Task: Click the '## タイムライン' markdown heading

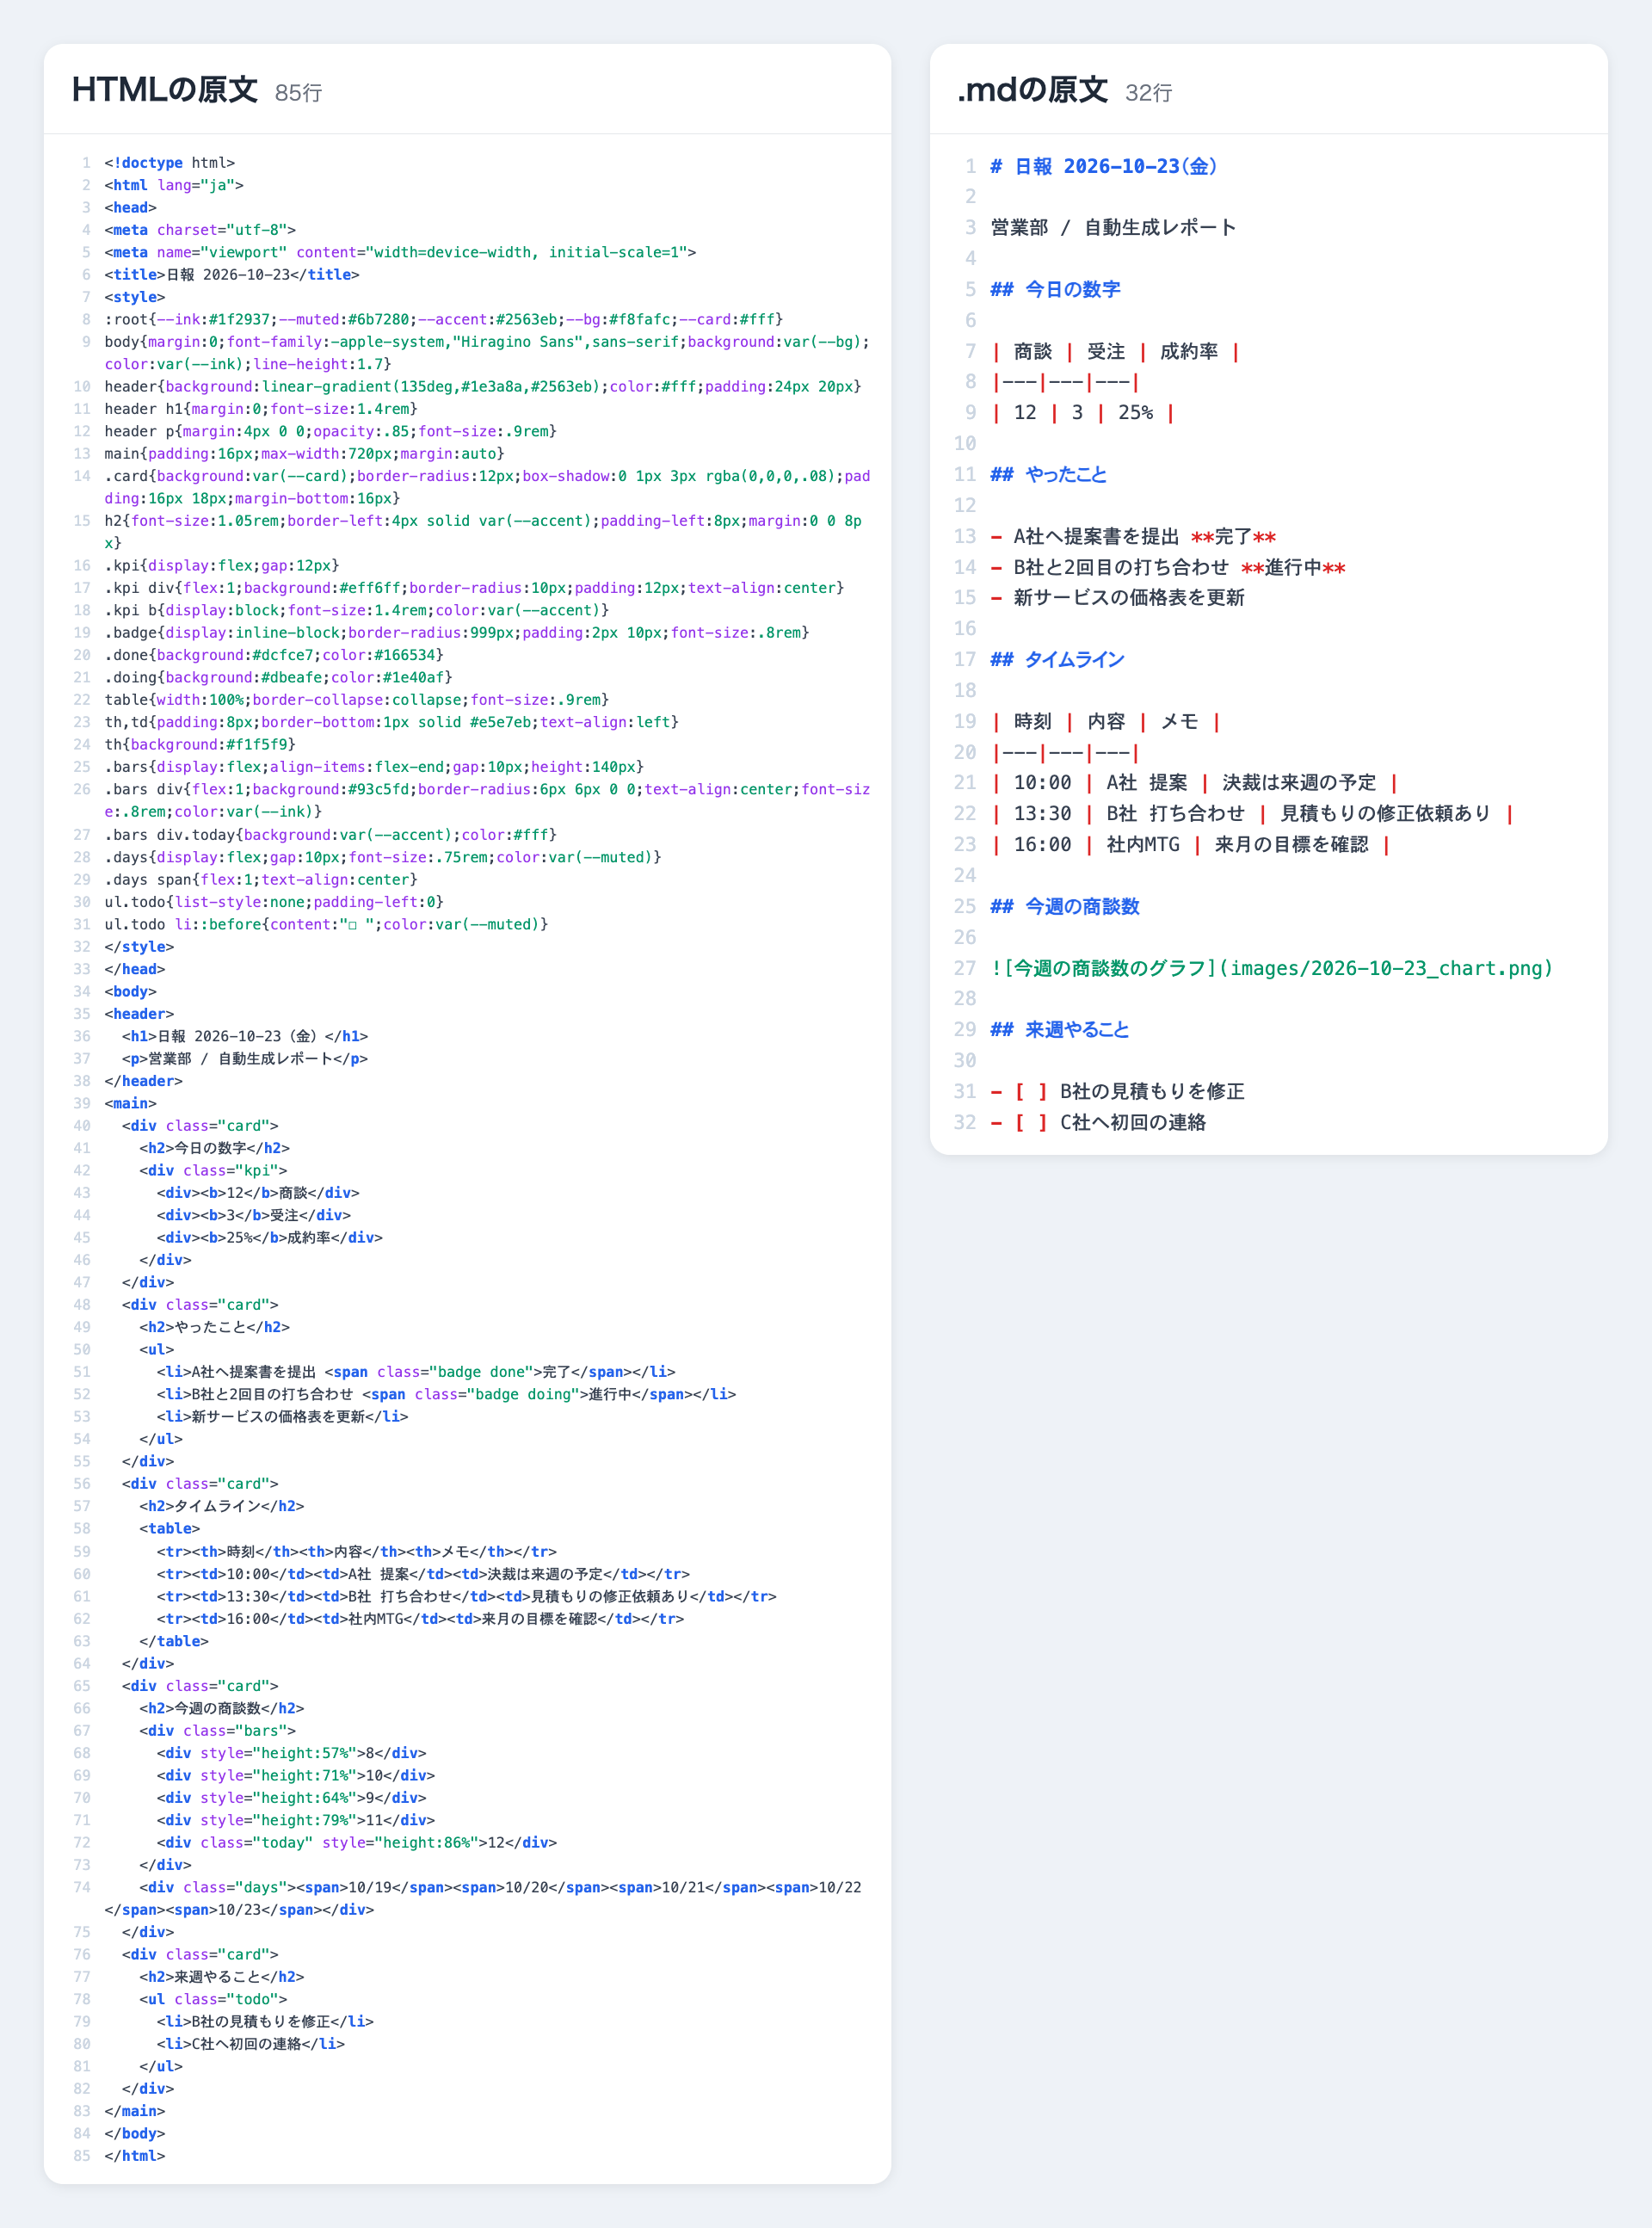Action: pos(1057,660)
